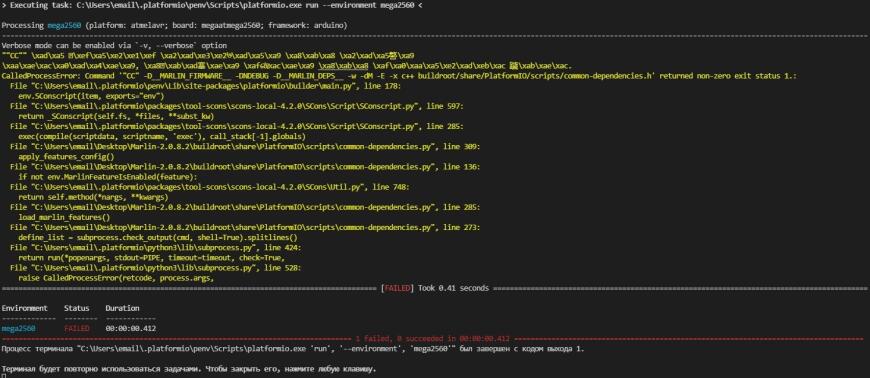Open the SConscript.py line 597 file link

point(236,106)
